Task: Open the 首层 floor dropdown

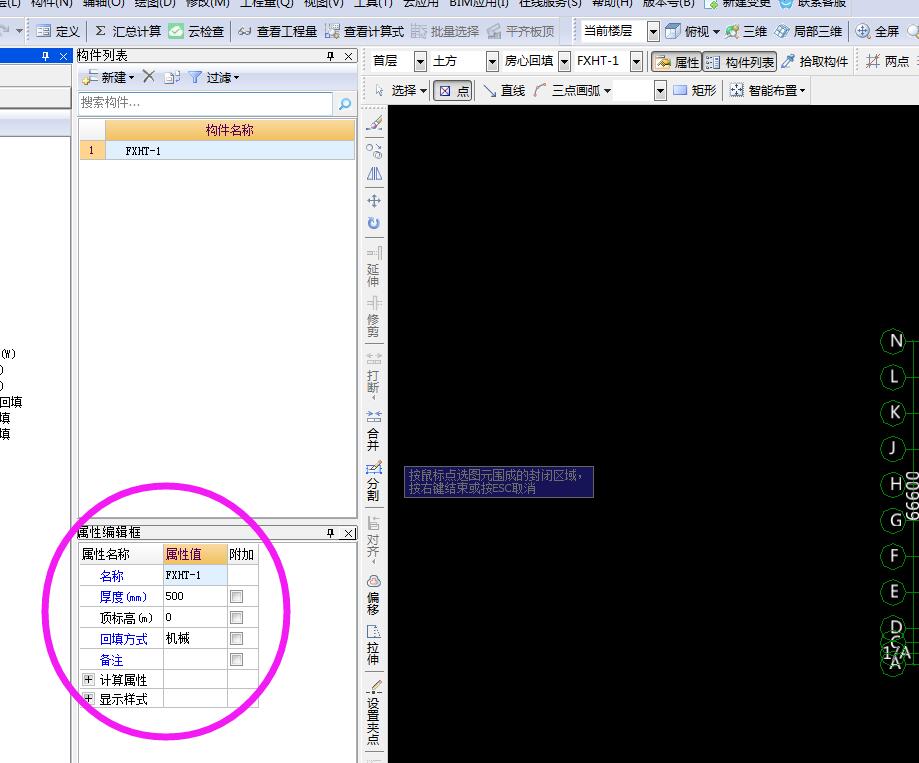Action: click(420, 61)
